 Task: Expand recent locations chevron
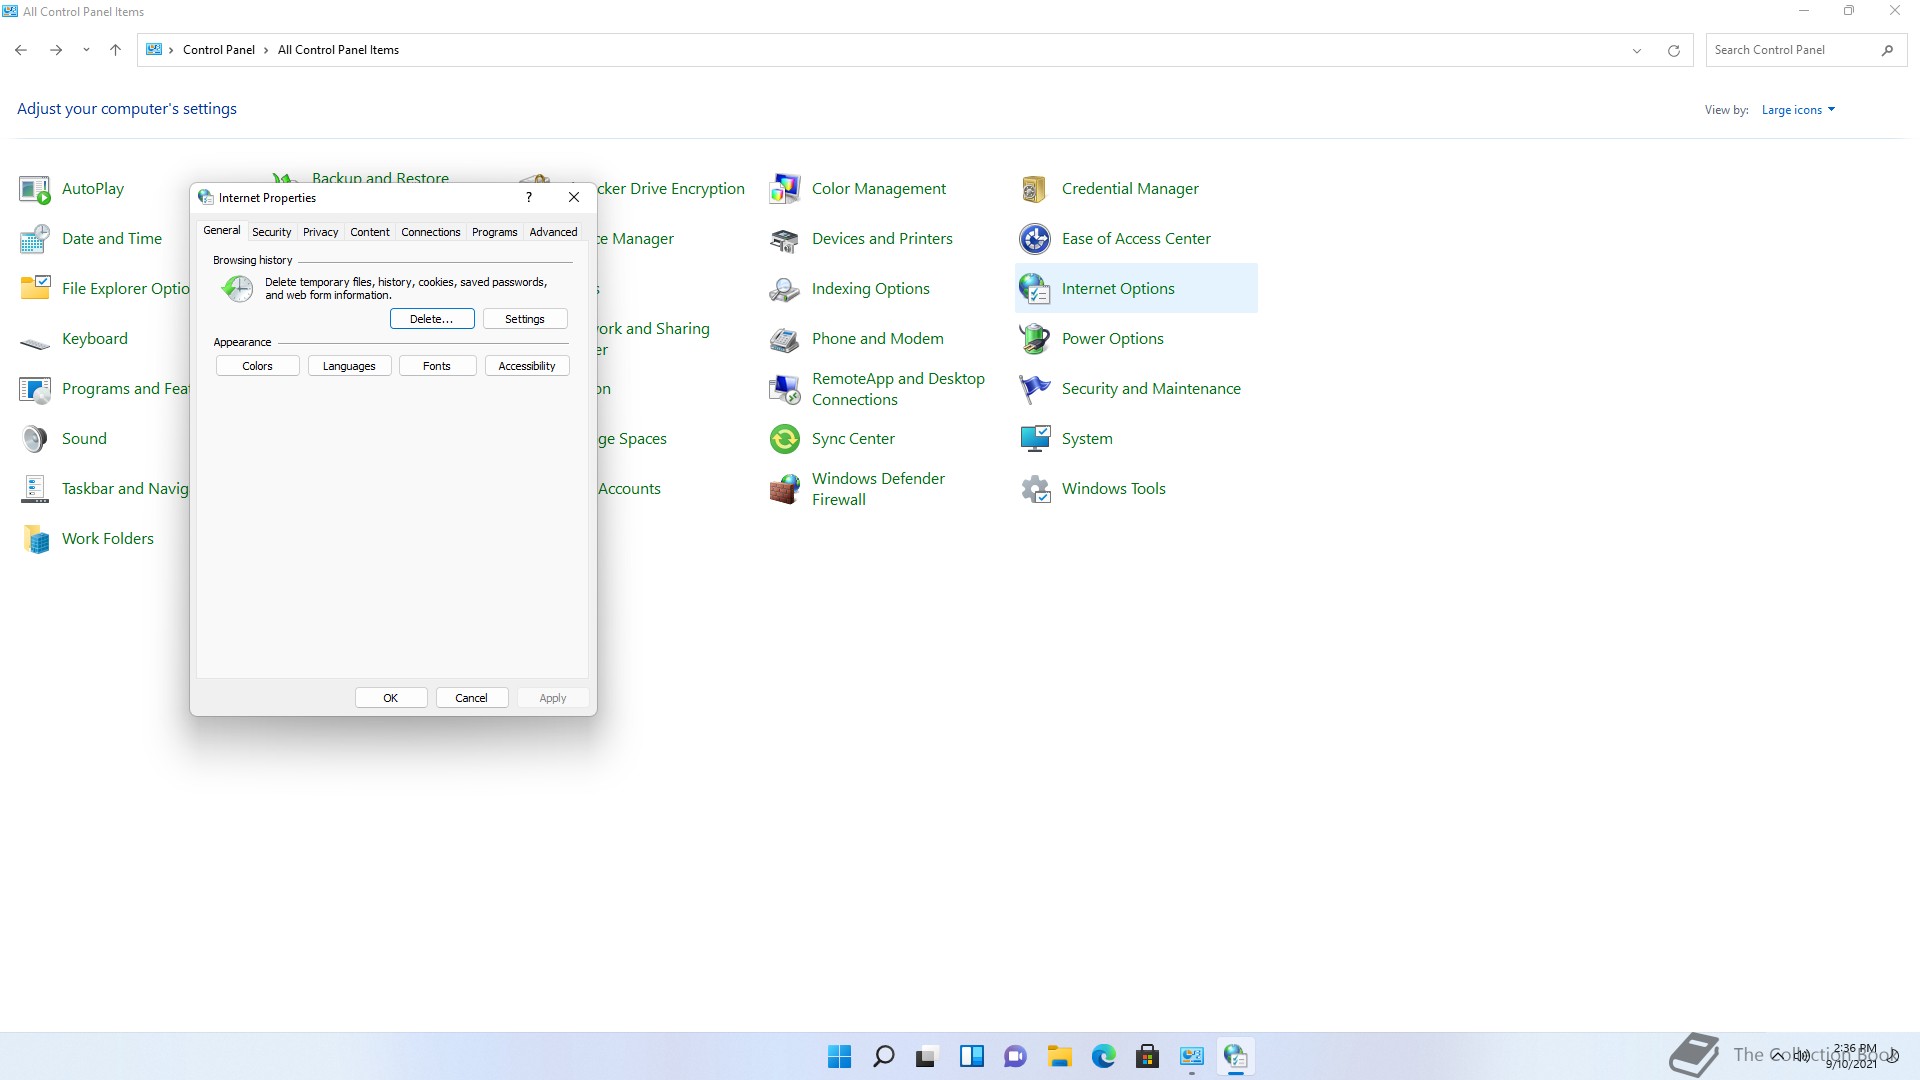(86, 50)
